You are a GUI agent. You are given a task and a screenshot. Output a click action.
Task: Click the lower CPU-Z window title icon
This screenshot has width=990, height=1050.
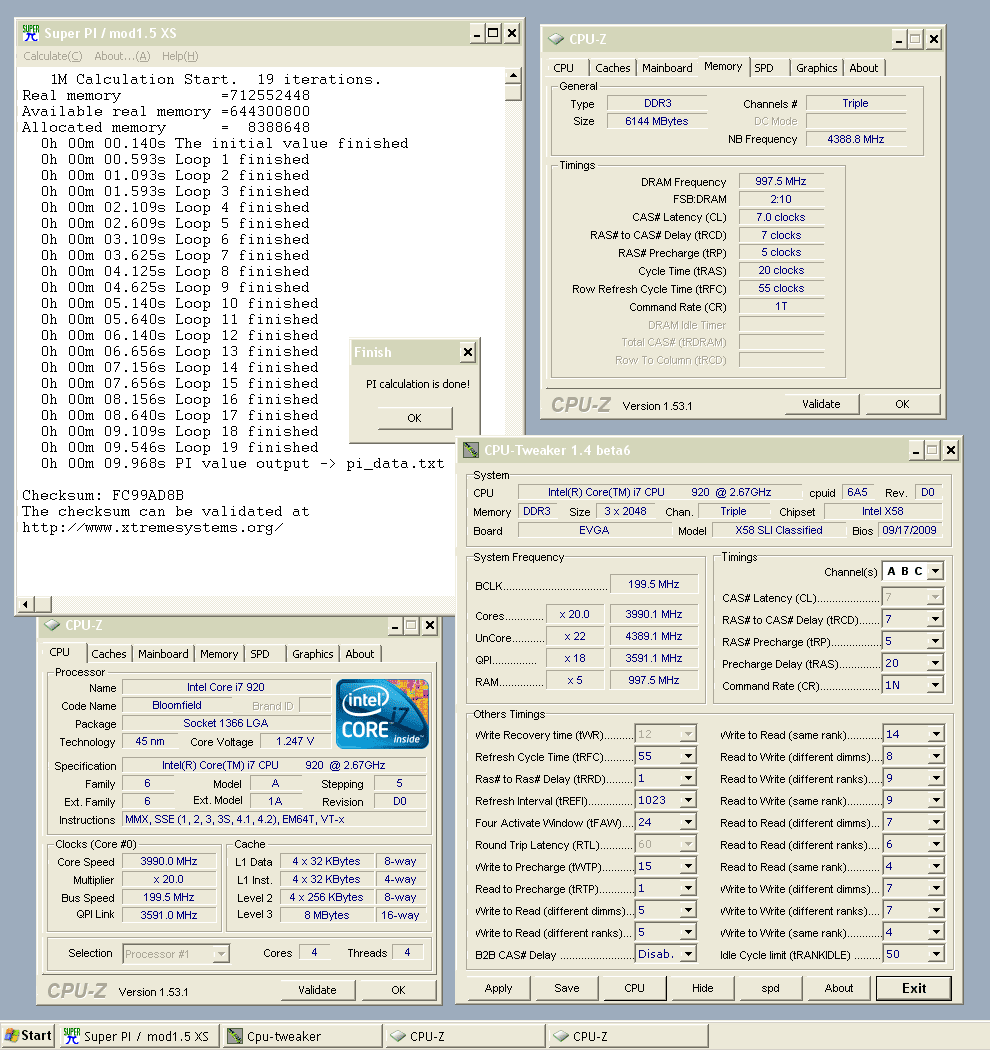52,625
